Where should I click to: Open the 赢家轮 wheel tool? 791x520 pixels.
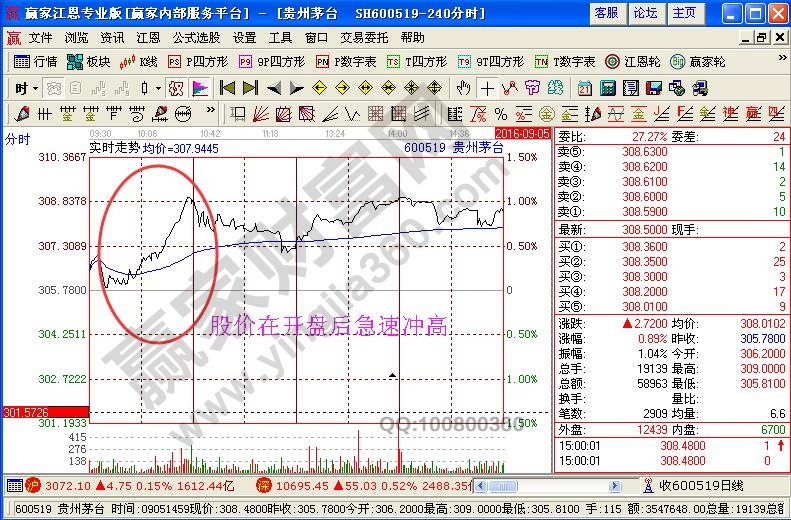coord(698,62)
